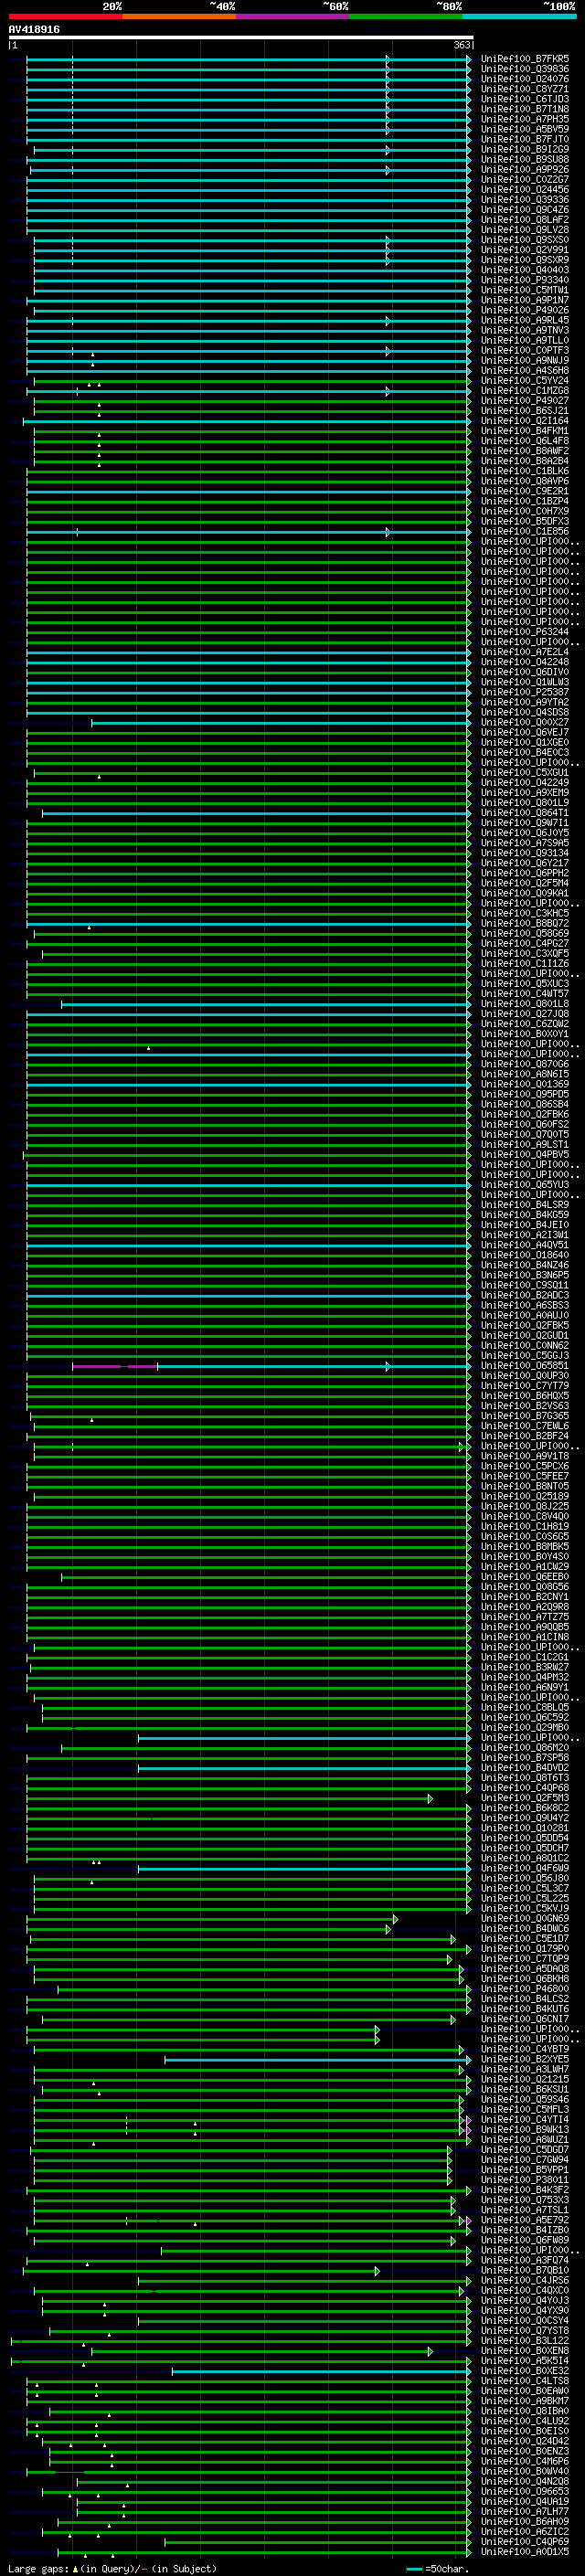Click label UniRef100_P63244
Screen dimensions: 585x2576
(525, 632)
